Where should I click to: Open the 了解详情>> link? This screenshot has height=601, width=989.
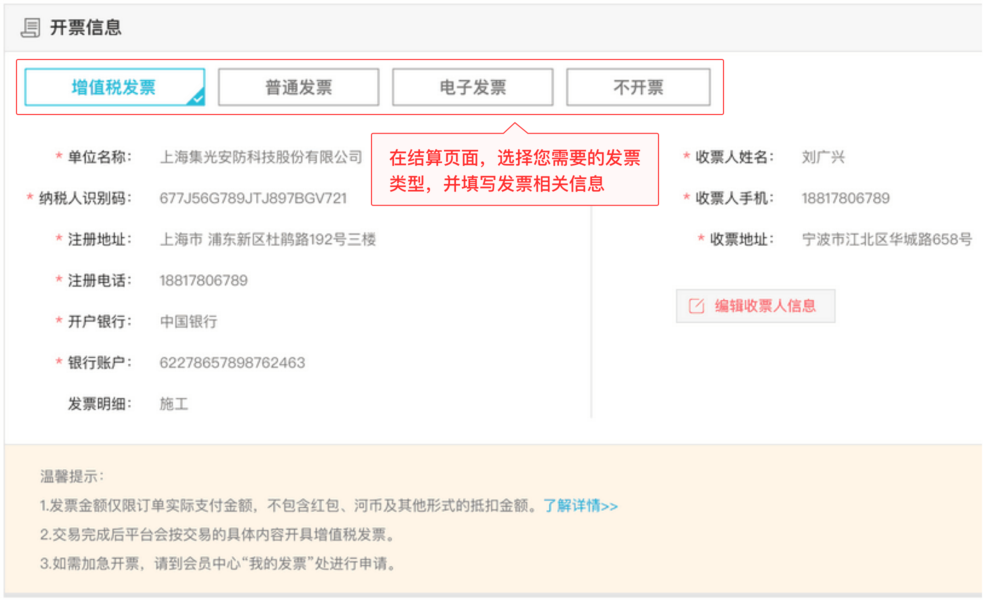580,506
